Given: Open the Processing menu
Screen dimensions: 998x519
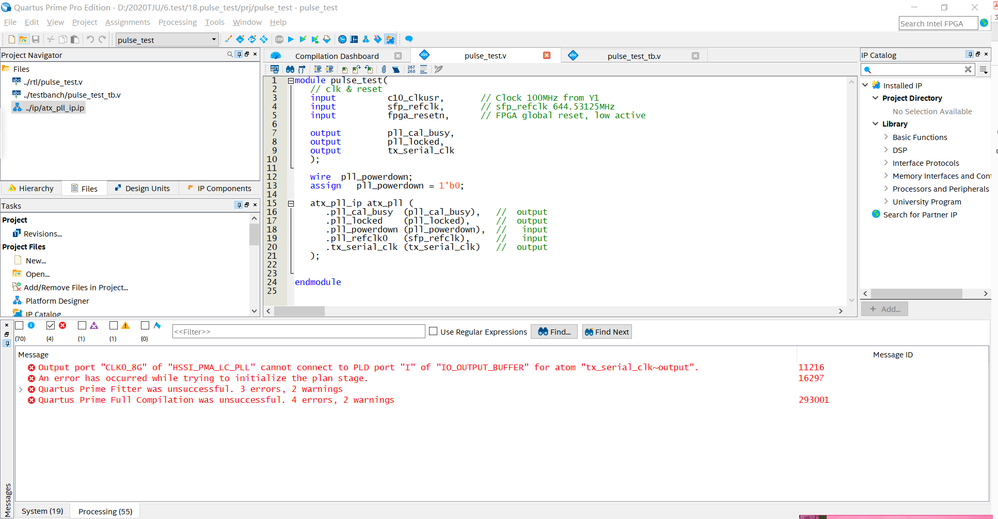Looking at the screenshot, I should pyautogui.click(x=177, y=22).
